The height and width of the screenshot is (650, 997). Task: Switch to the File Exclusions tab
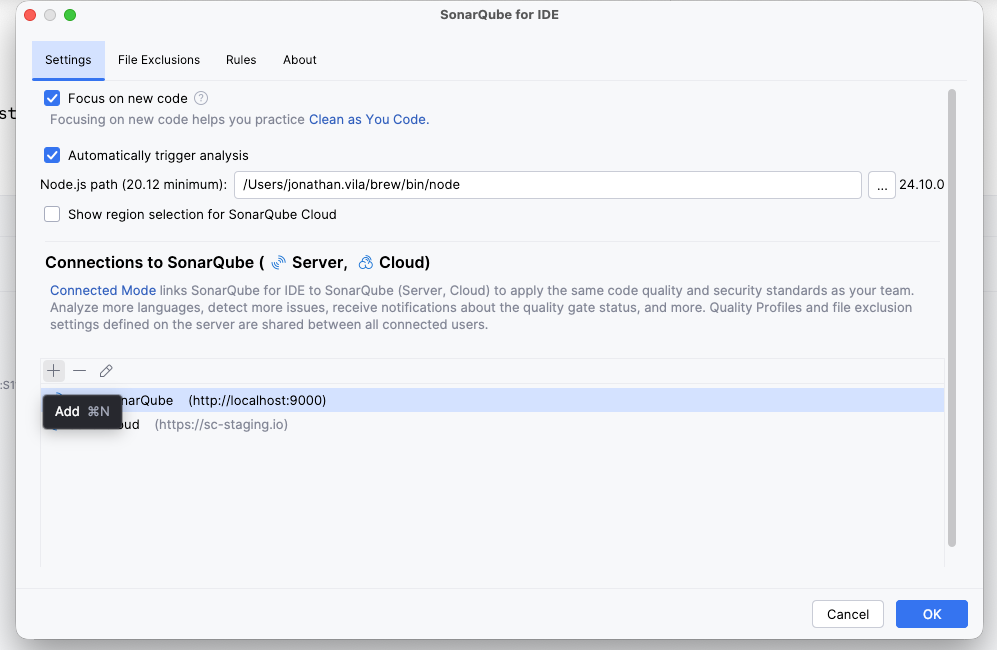[159, 60]
